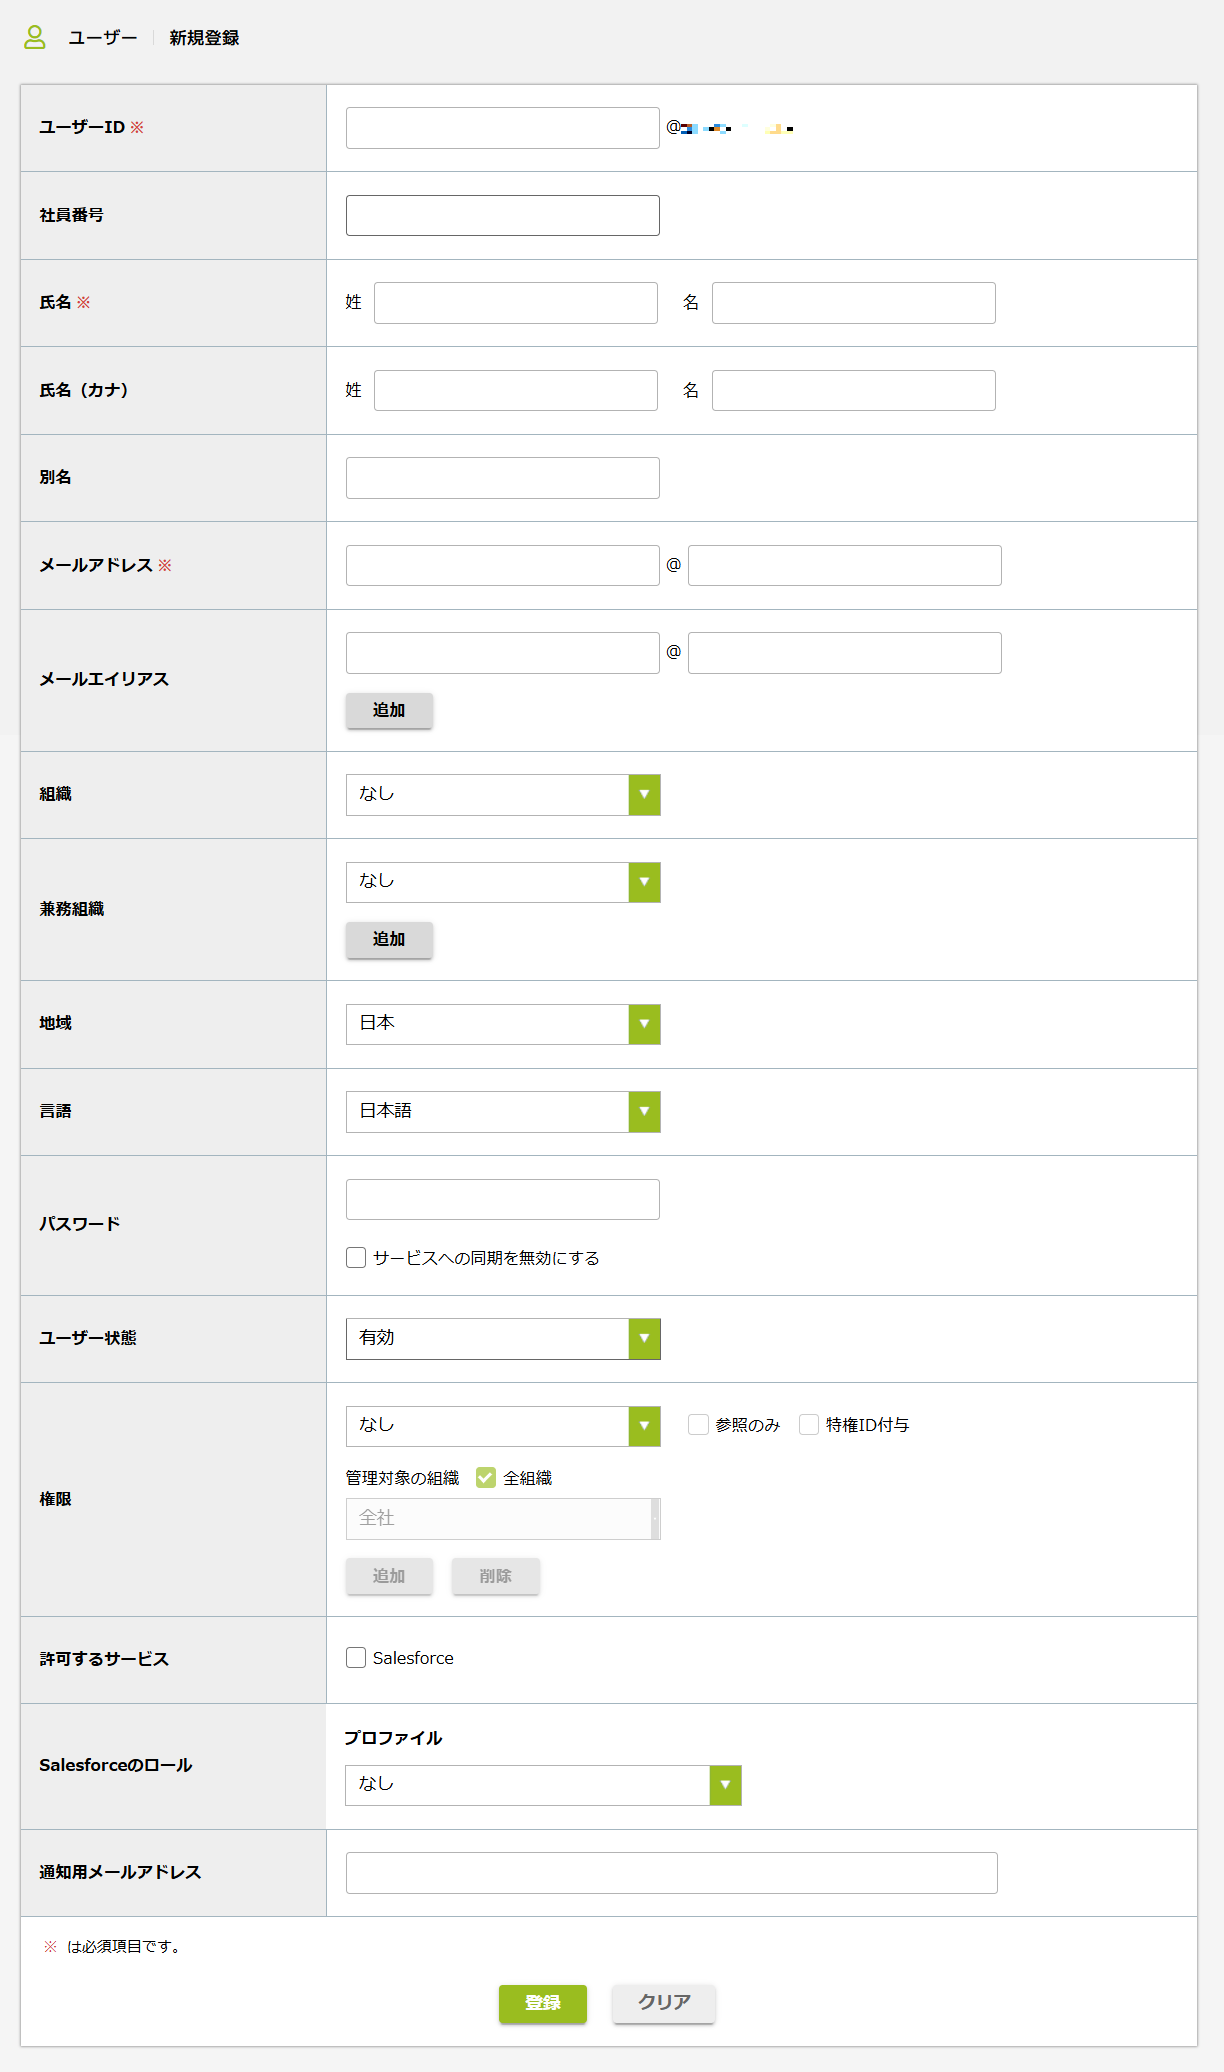Image resolution: width=1224 pixels, height=2072 pixels.
Task: Open the 地域 dropdown showing 日本
Action: coord(503,1024)
